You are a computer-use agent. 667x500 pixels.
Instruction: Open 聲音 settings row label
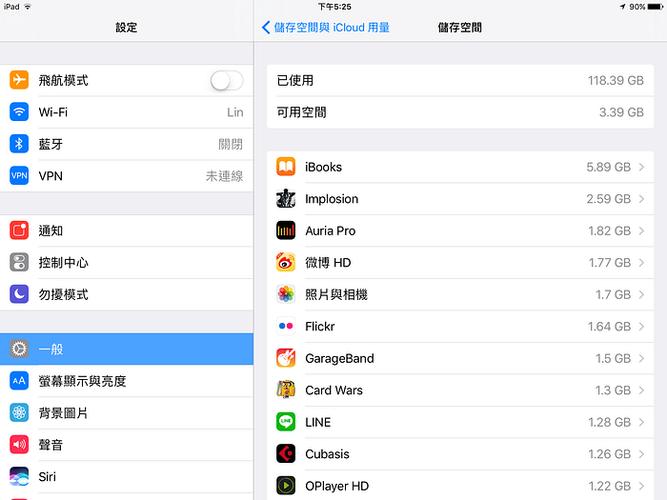tap(51, 445)
